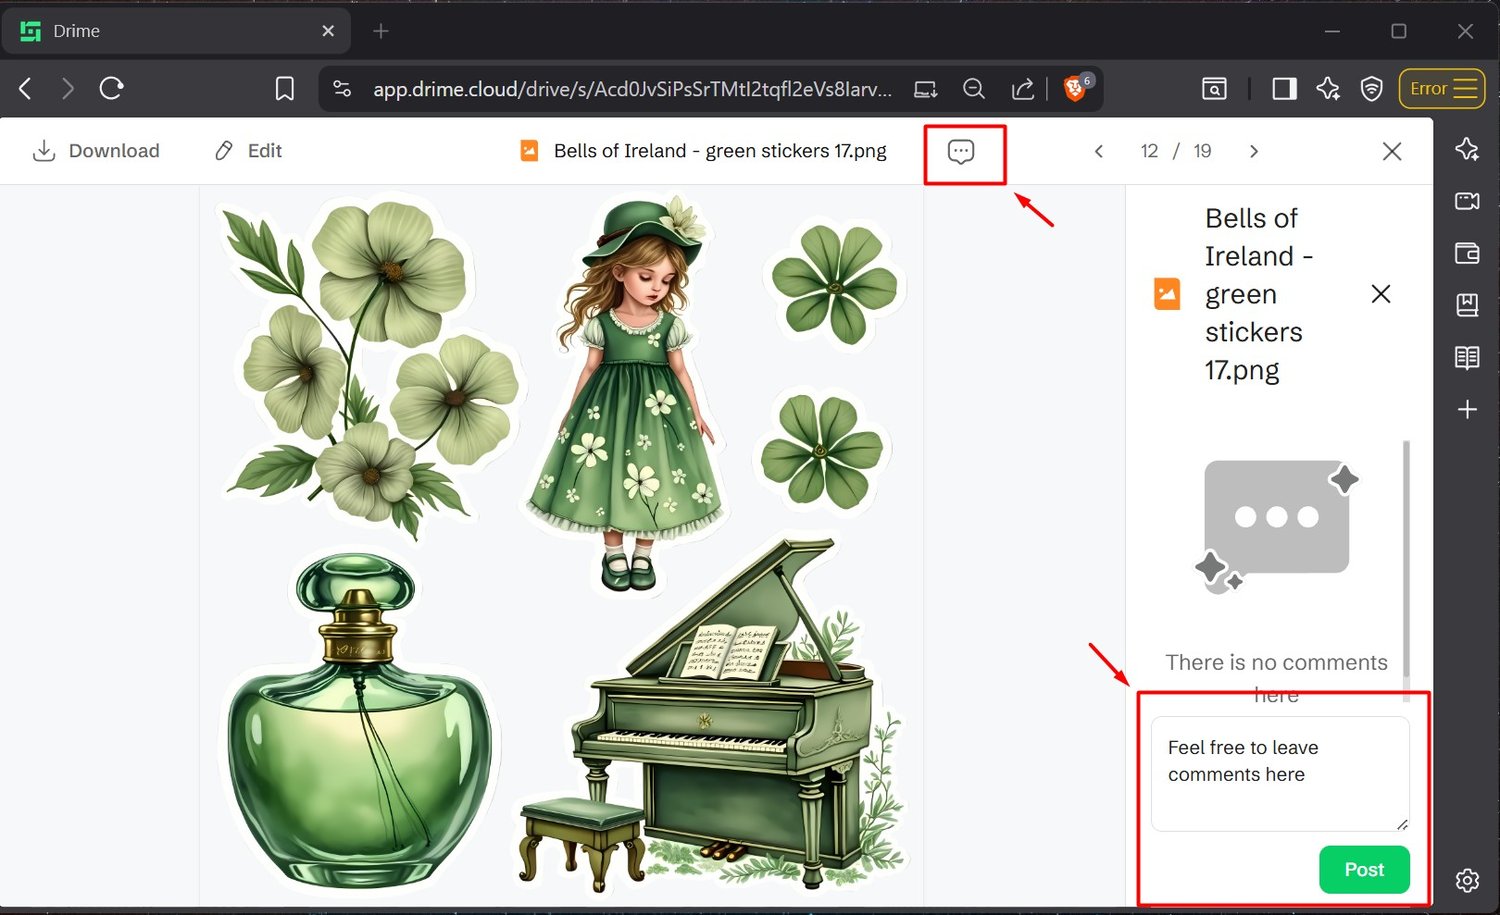Image resolution: width=1500 pixels, height=915 pixels.
Task: Click the find-in-page toolbar icon
Action: click(1214, 89)
